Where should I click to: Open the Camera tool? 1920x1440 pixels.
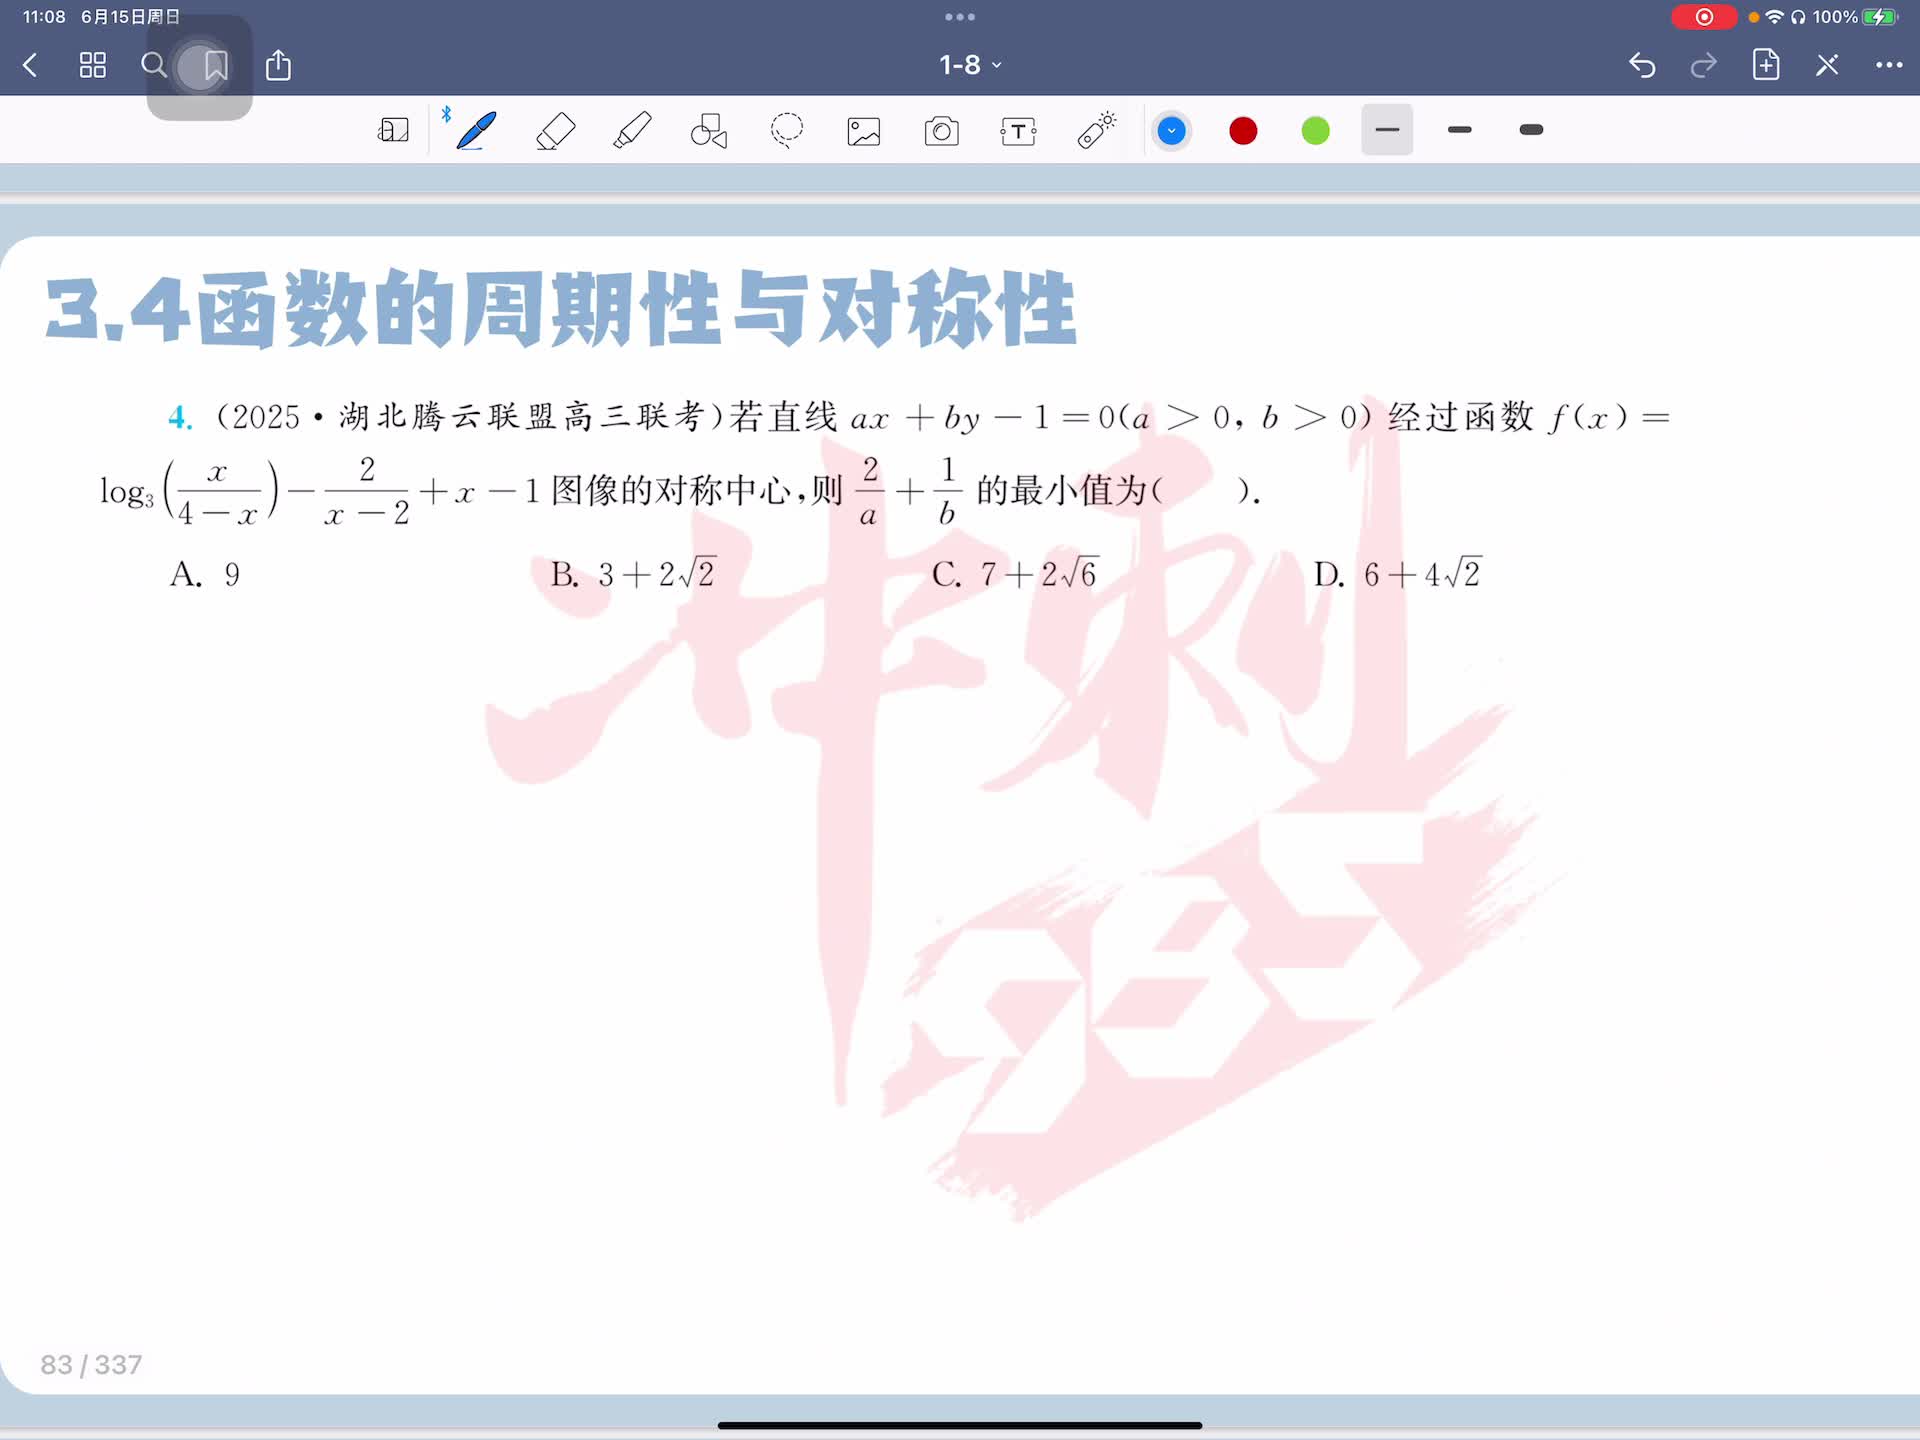pyautogui.click(x=941, y=131)
